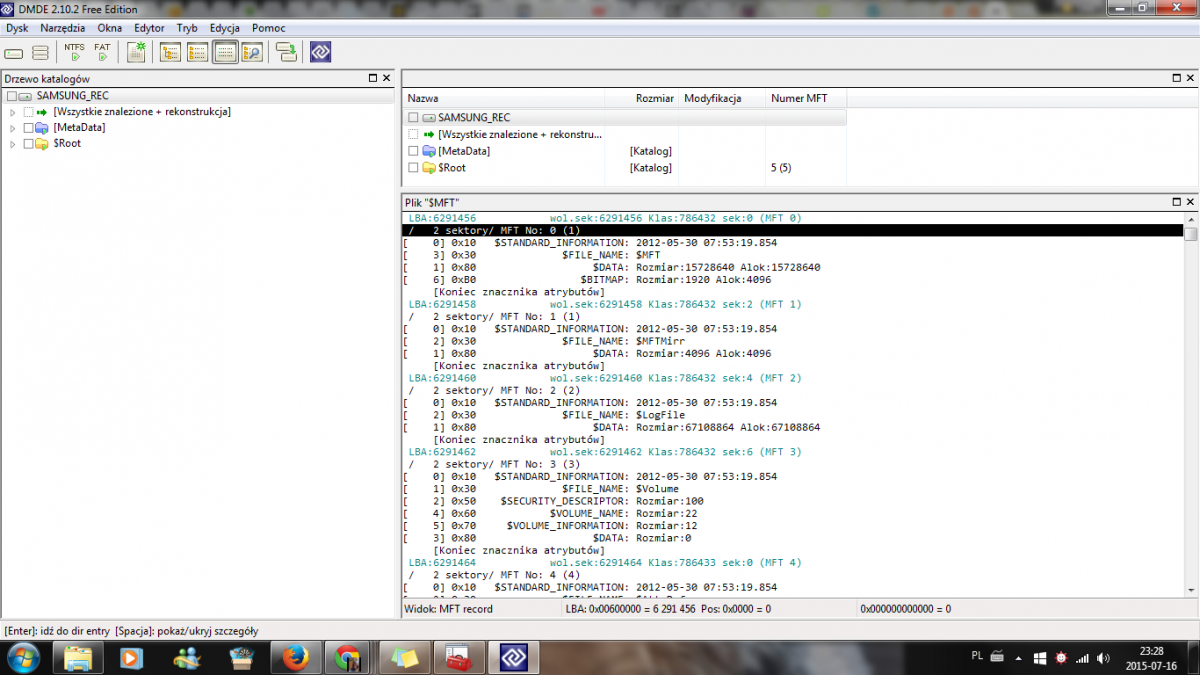Open the Tryb menu

[187, 28]
